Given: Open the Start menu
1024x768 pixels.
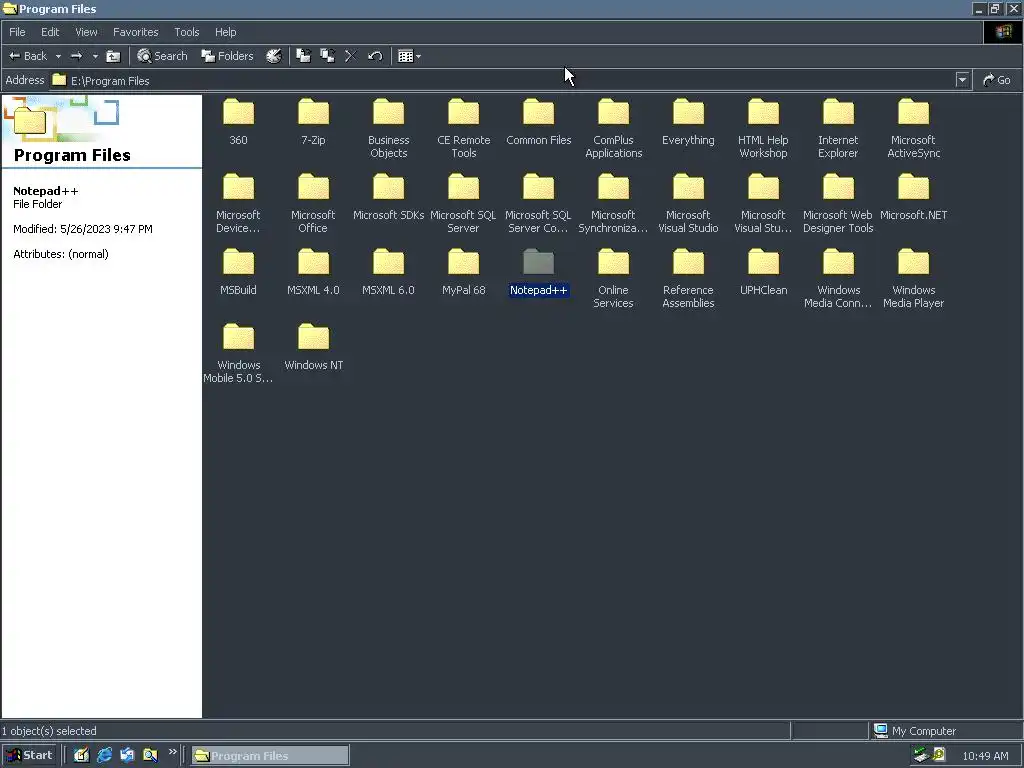Looking at the screenshot, I should point(29,756).
